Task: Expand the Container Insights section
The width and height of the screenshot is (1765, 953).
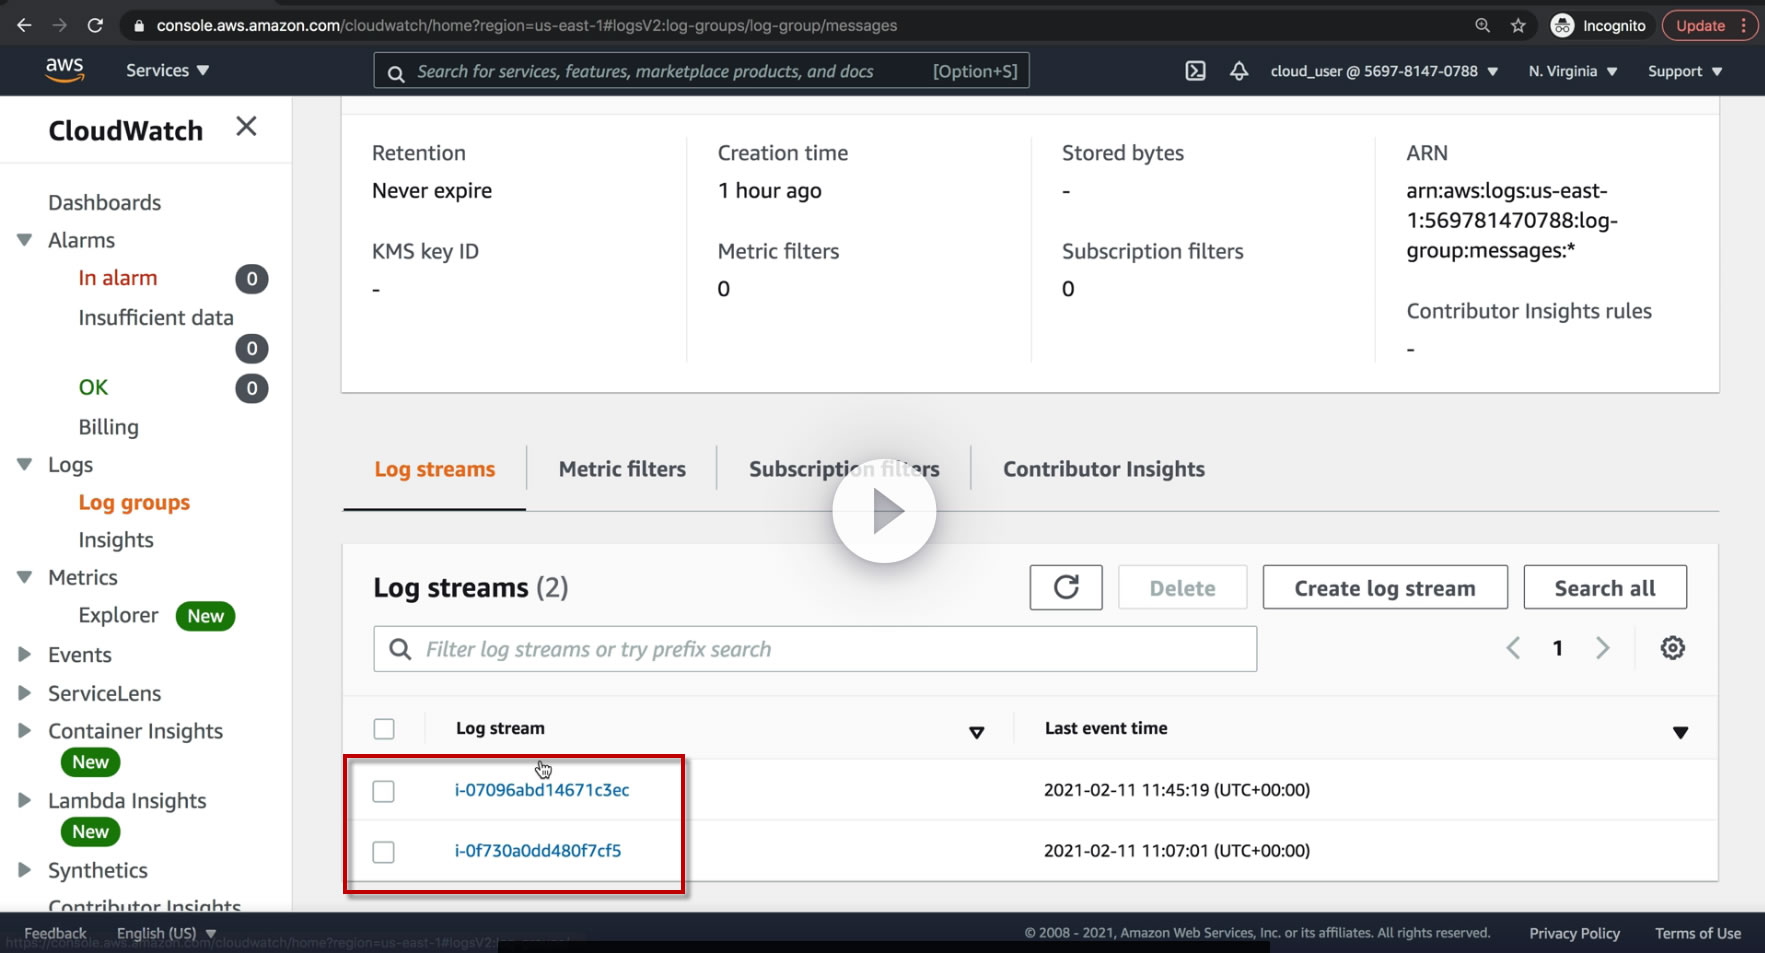Action: click(x=25, y=730)
